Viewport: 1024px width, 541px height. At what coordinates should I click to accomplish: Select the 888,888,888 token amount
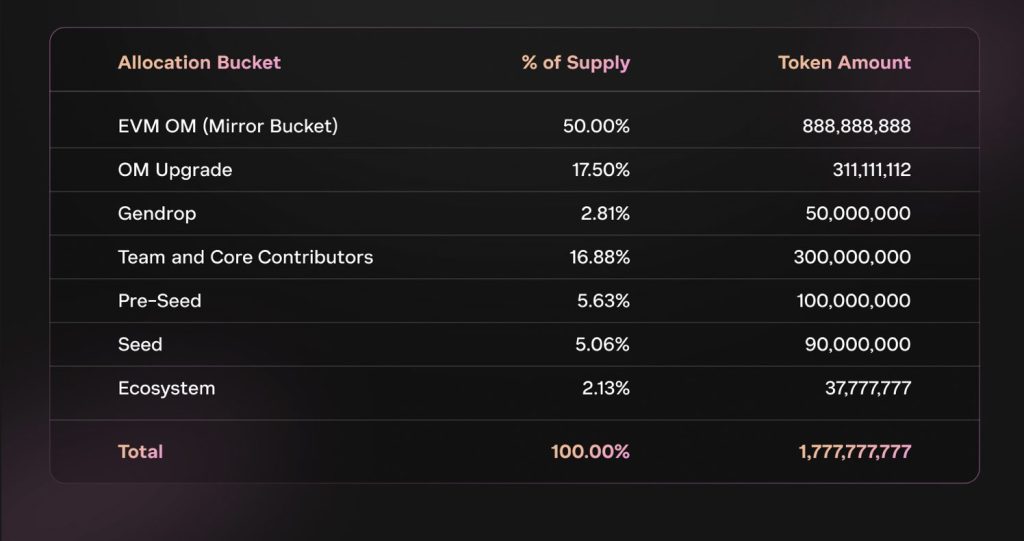[856, 127]
